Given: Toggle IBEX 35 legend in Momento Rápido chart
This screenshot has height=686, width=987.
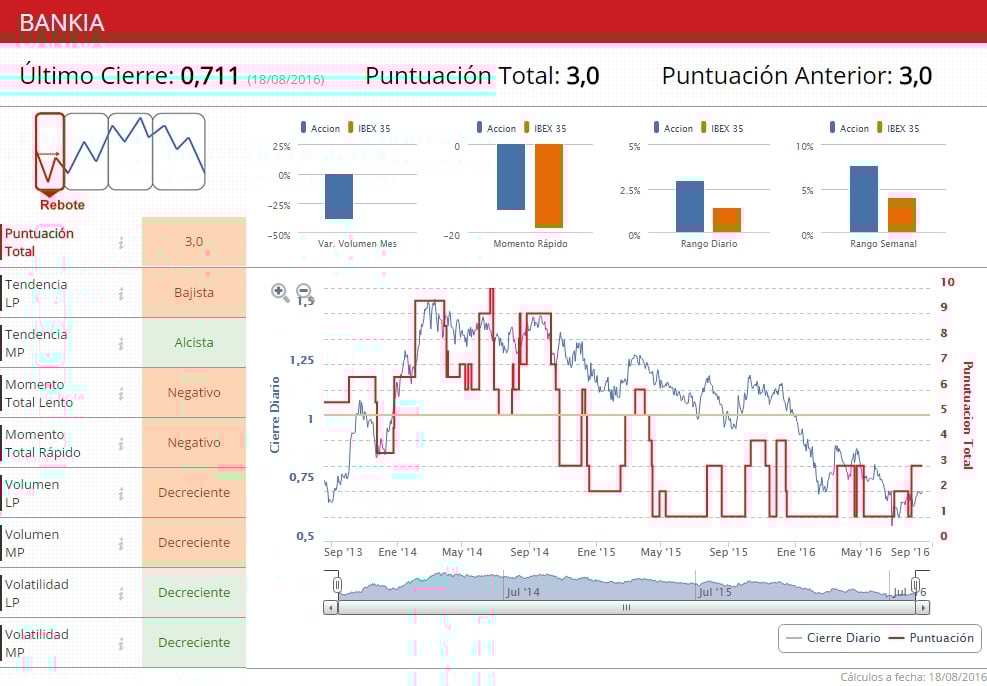Looking at the screenshot, I should pos(545,128).
